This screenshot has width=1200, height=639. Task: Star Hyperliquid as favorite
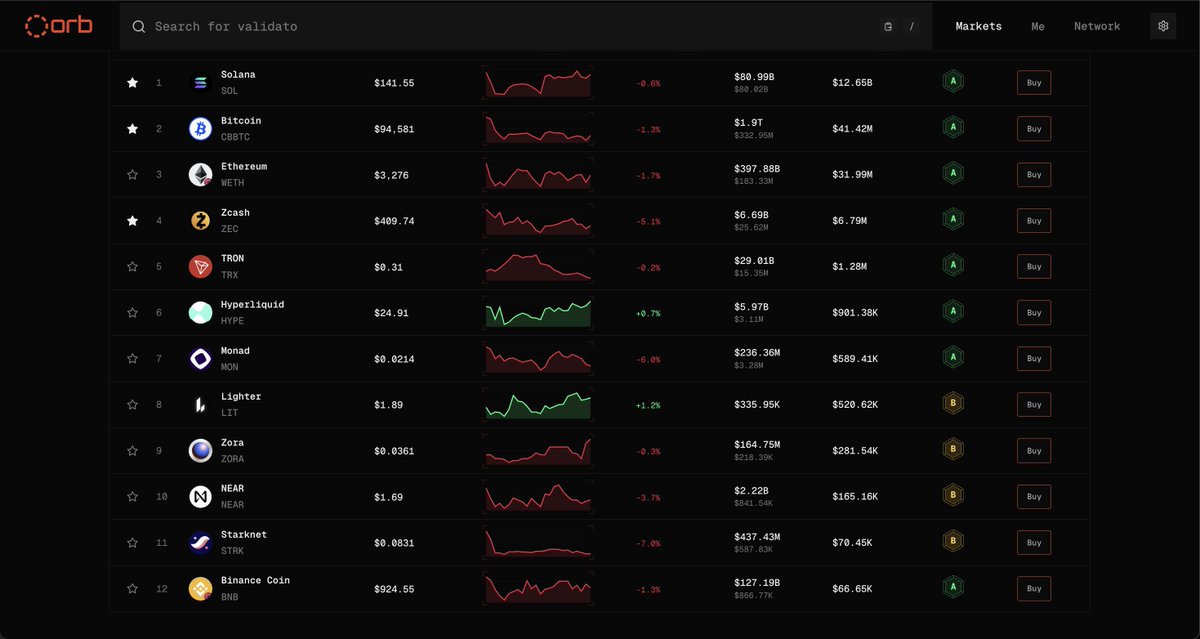click(132, 313)
